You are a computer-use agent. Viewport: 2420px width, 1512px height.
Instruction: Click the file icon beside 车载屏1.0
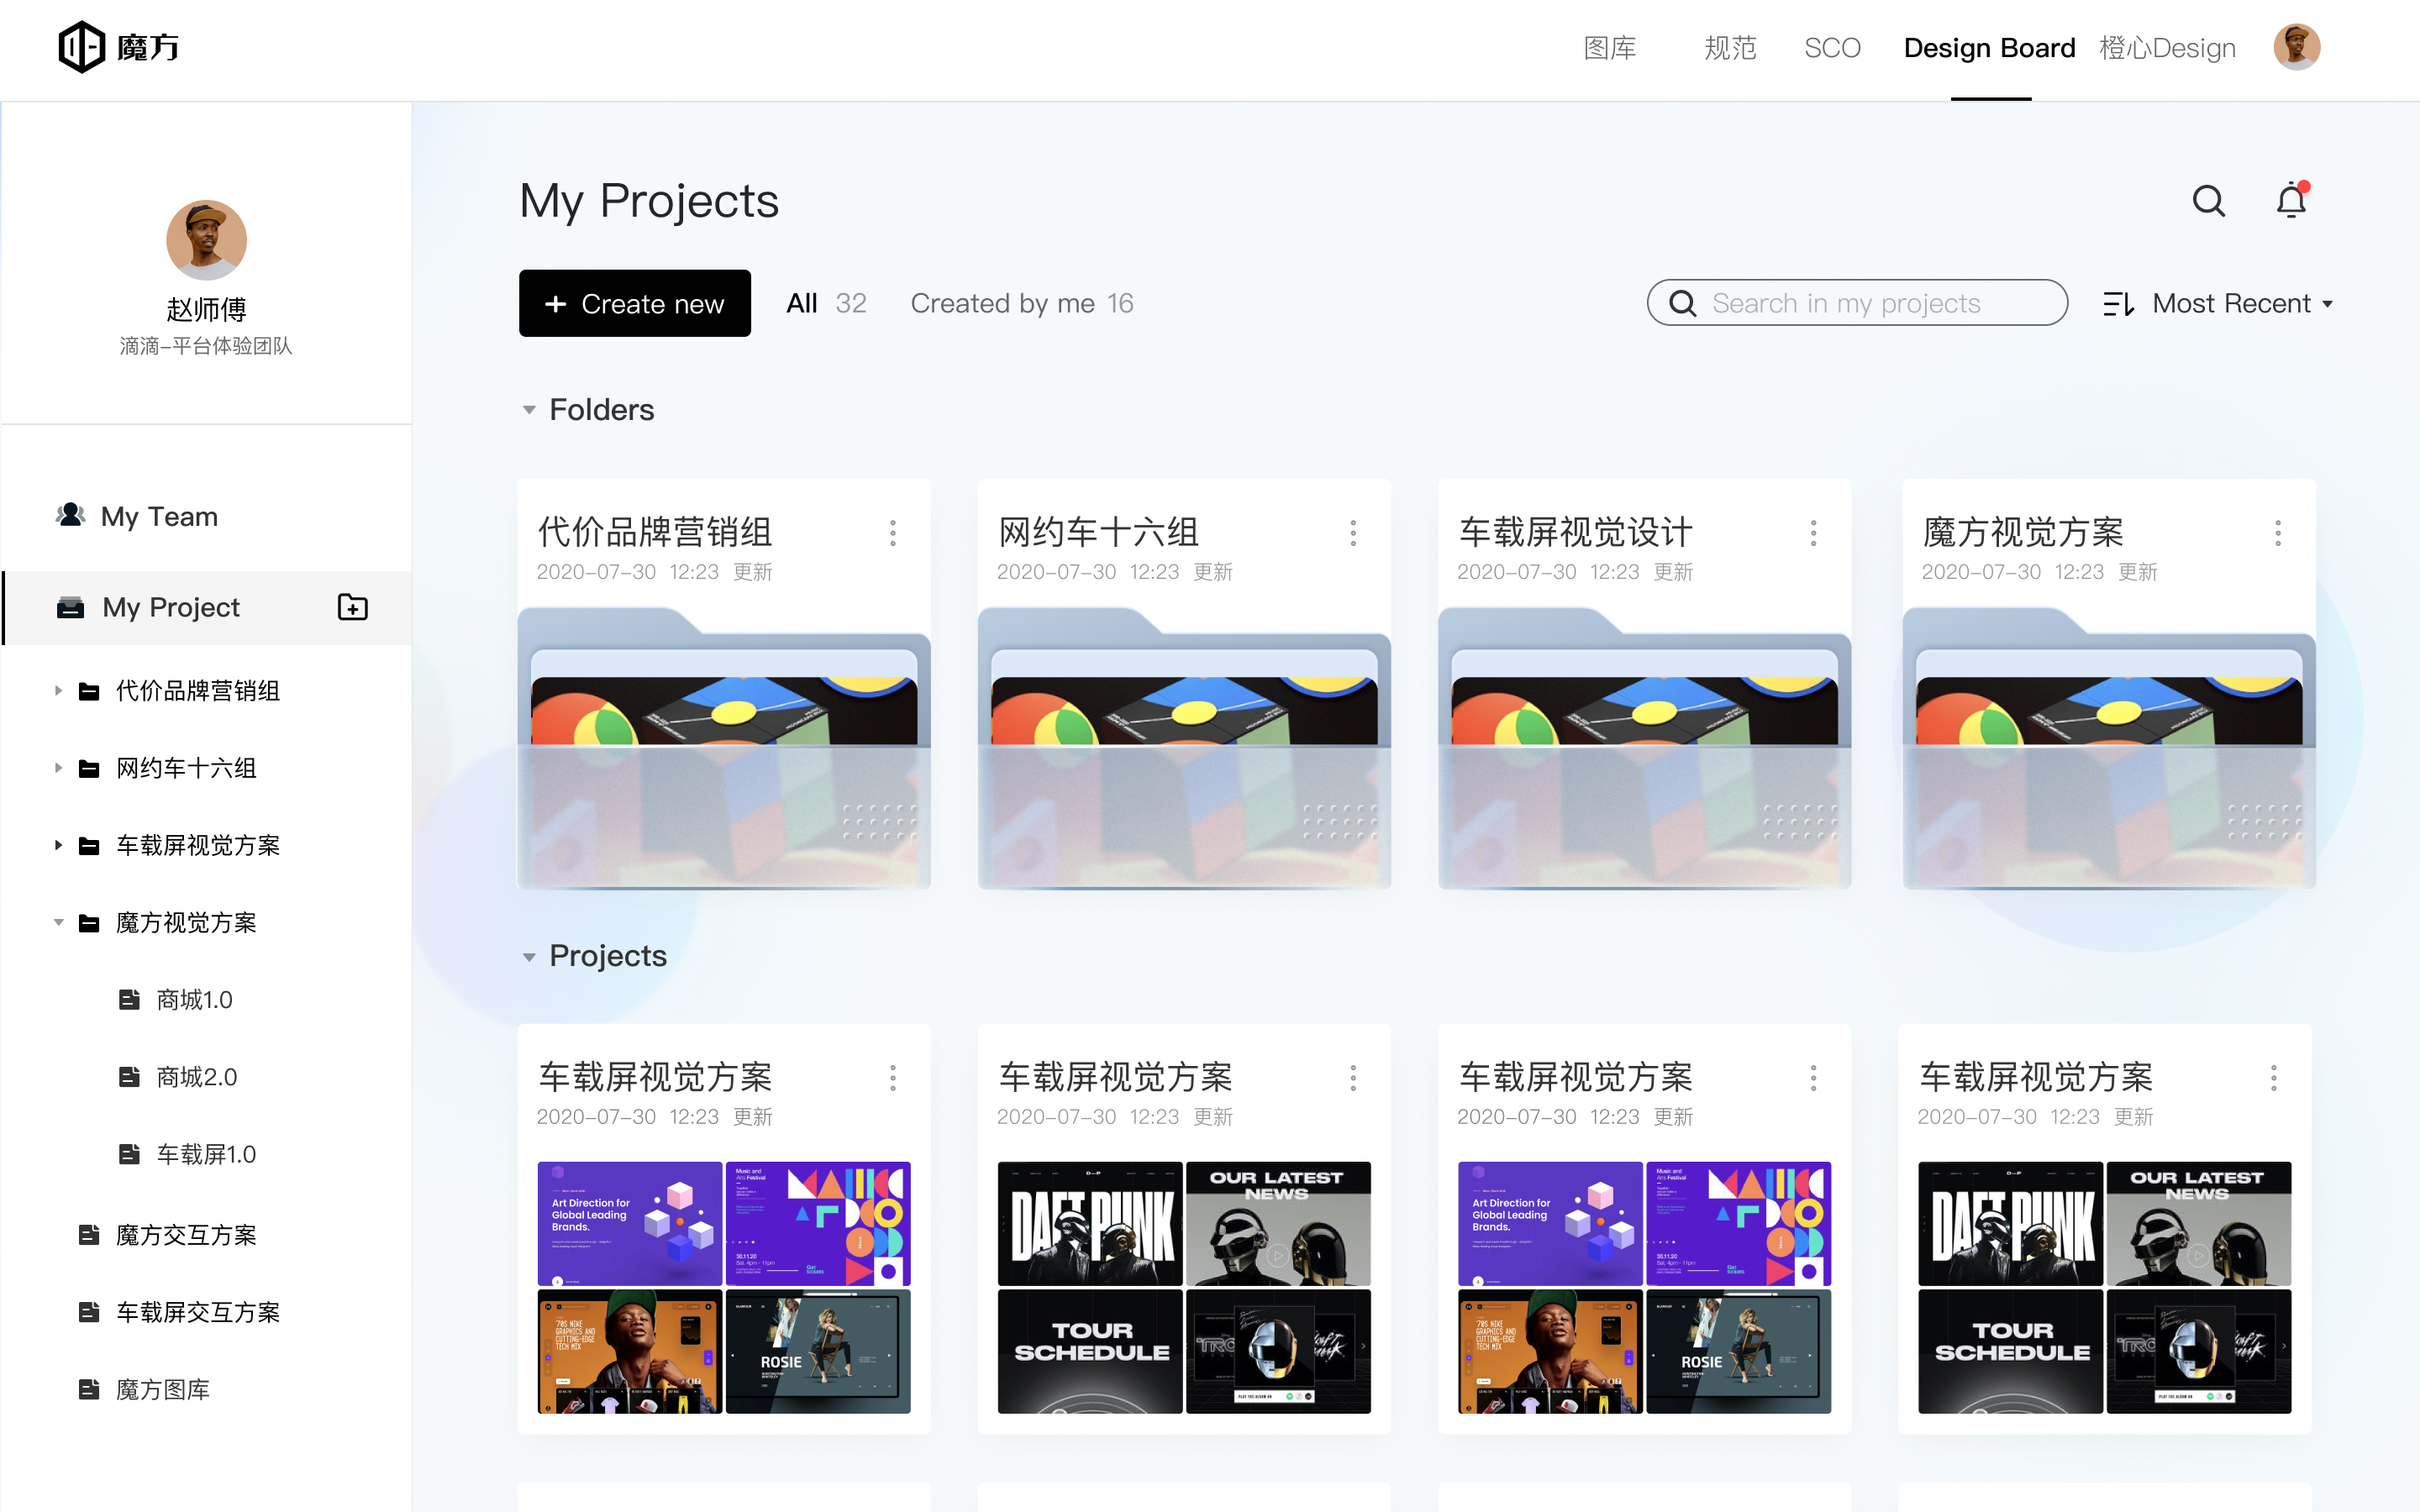click(x=129, y=1154)
